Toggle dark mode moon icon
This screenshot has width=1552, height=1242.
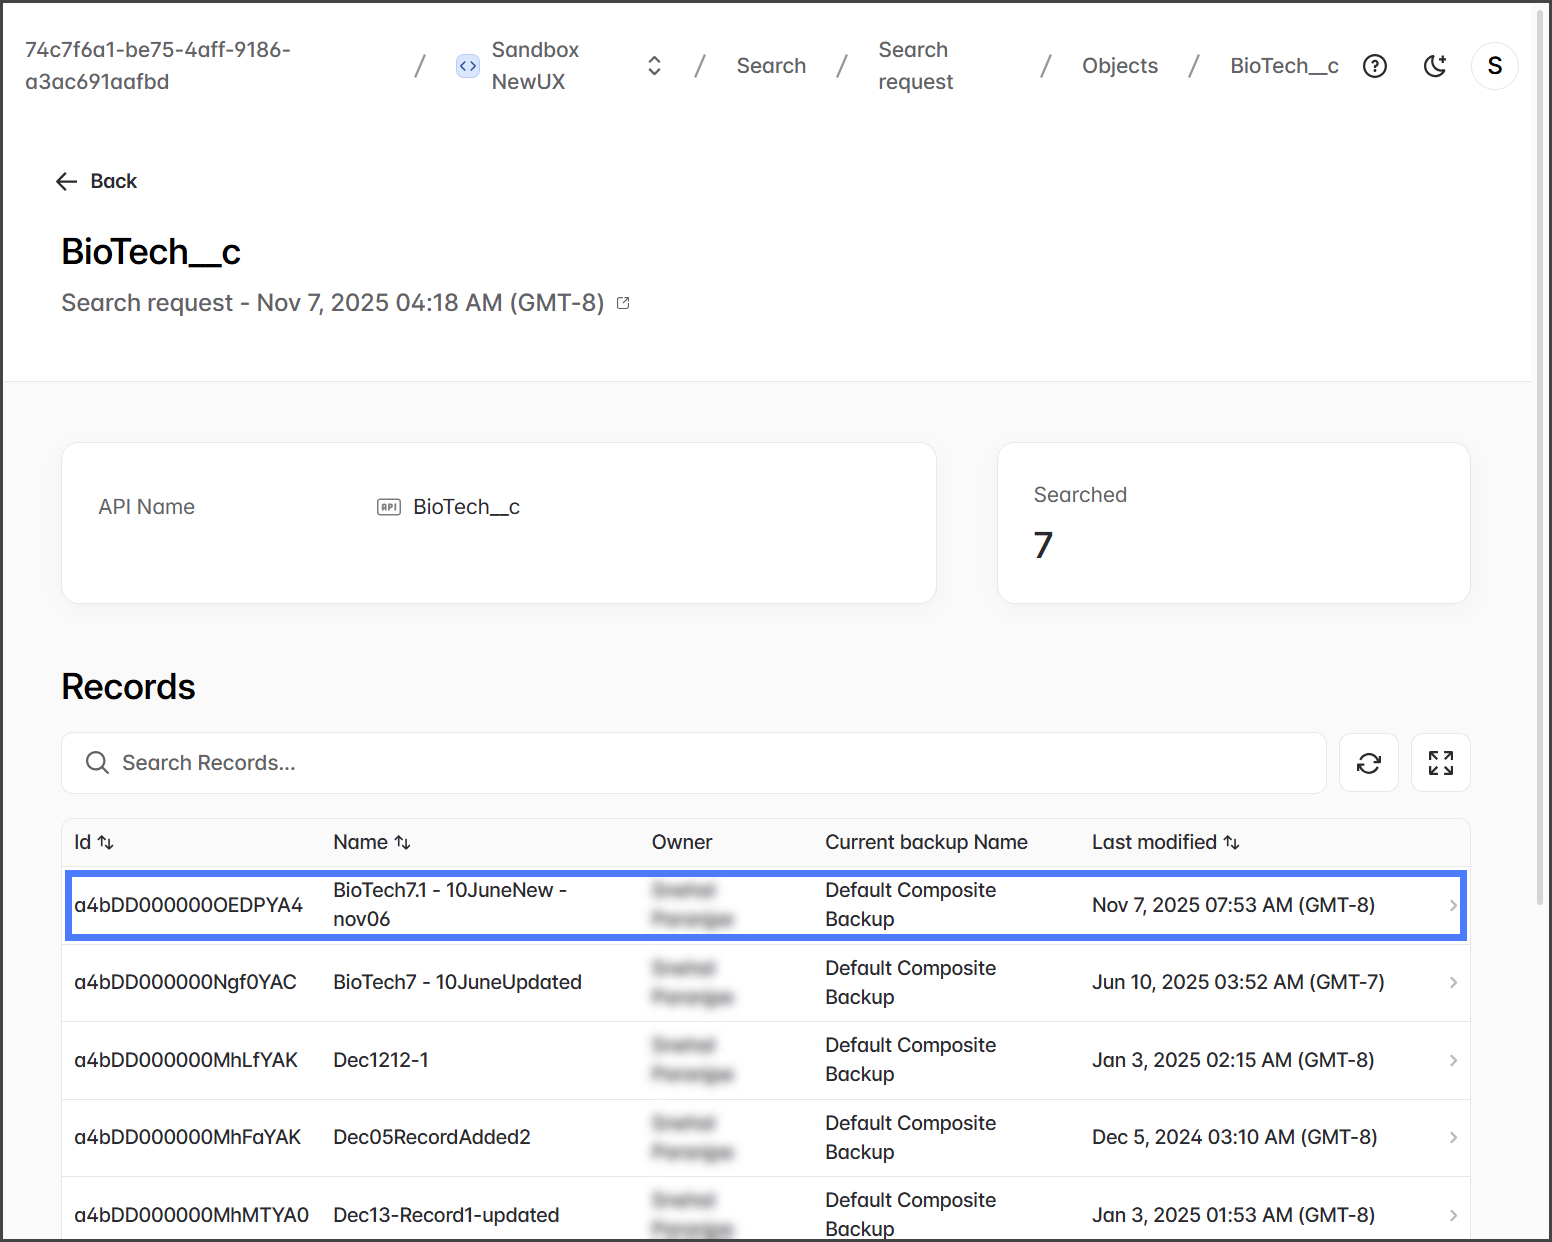click(x=1435, y=66)
